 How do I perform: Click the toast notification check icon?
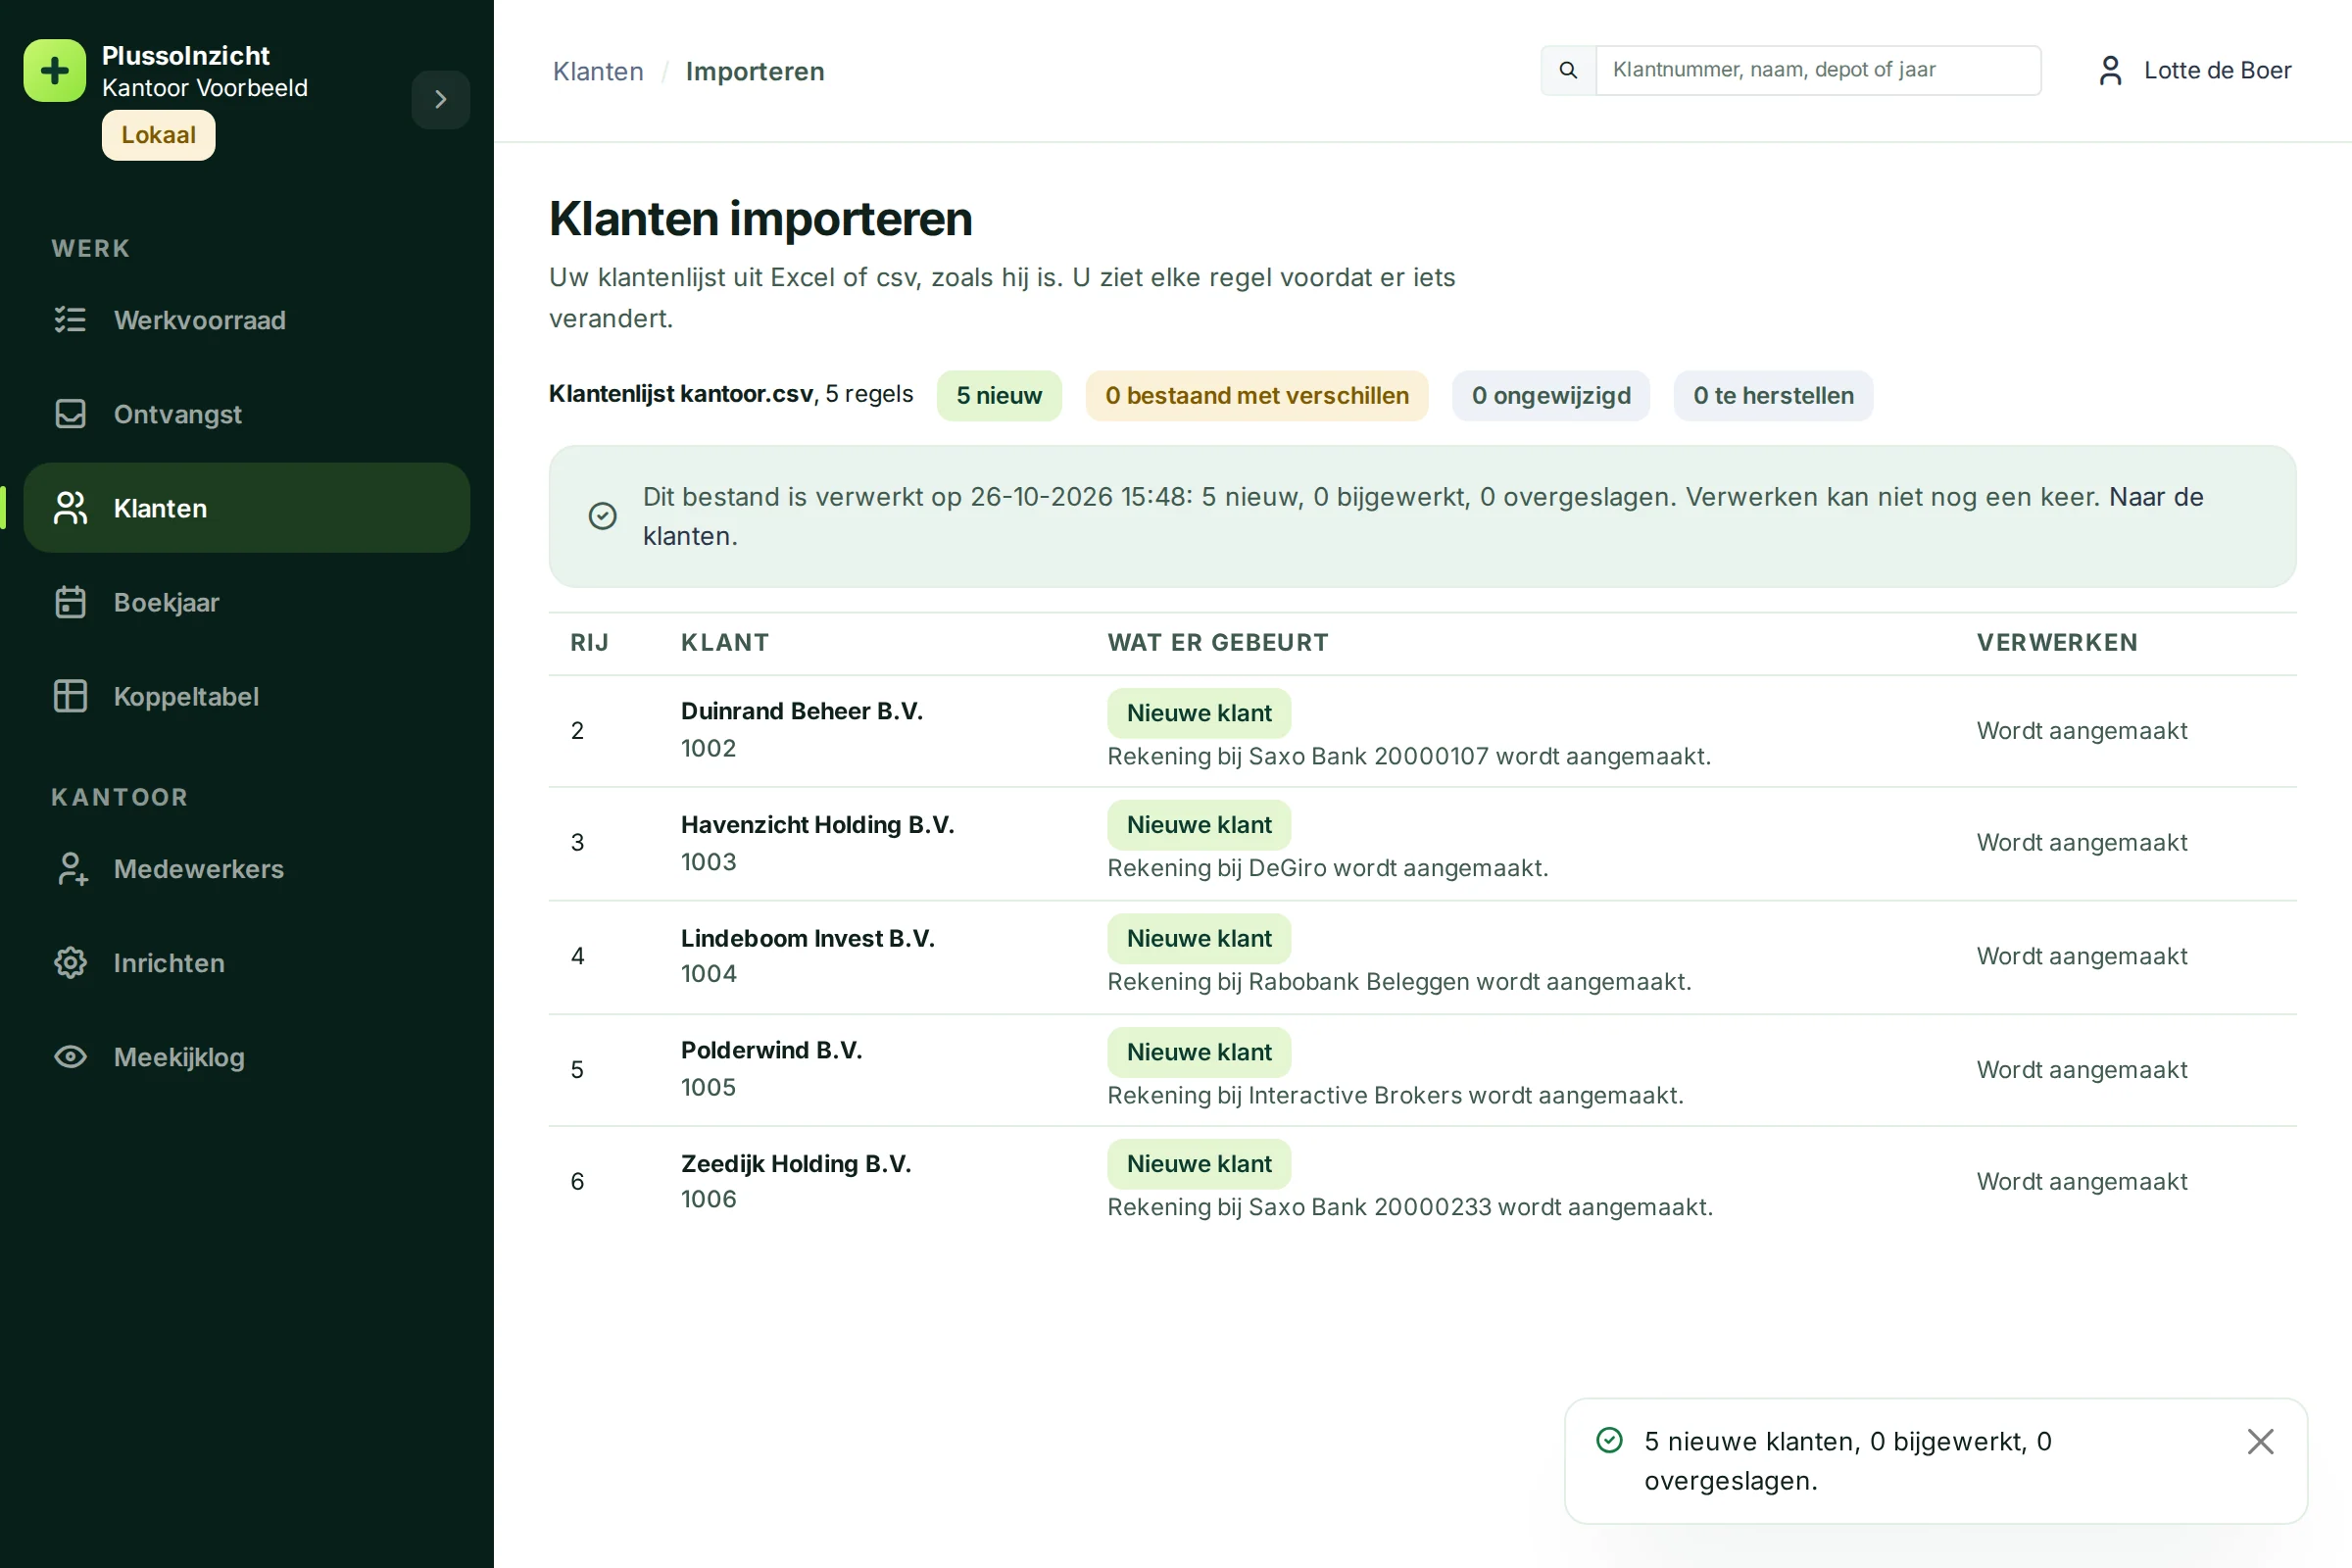(1609, 1440)
